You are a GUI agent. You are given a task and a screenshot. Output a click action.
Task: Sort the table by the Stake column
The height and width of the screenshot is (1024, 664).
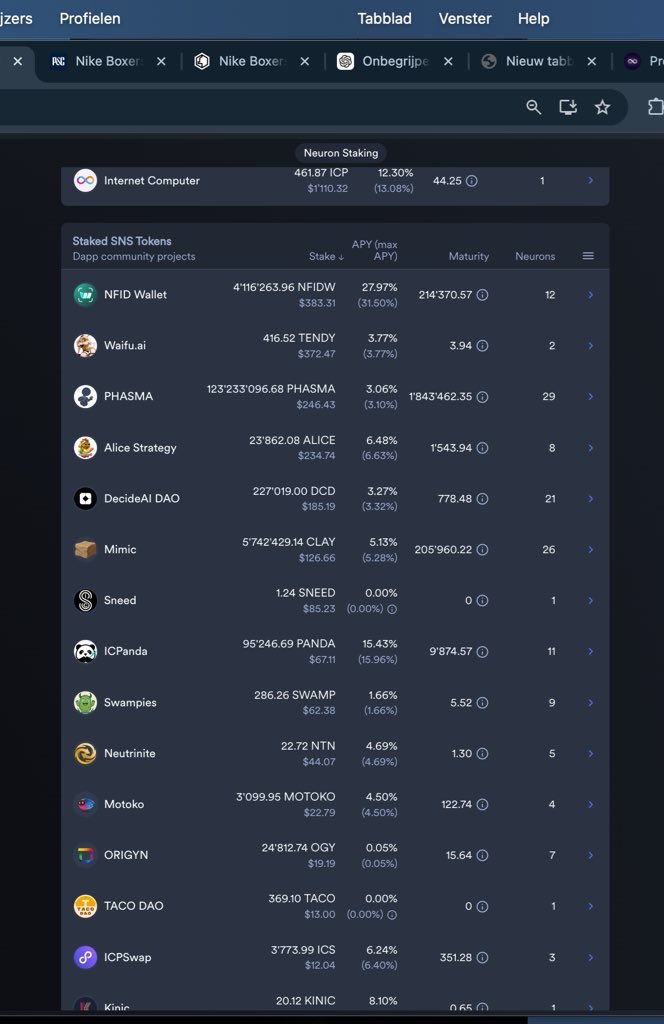[326, 257]
